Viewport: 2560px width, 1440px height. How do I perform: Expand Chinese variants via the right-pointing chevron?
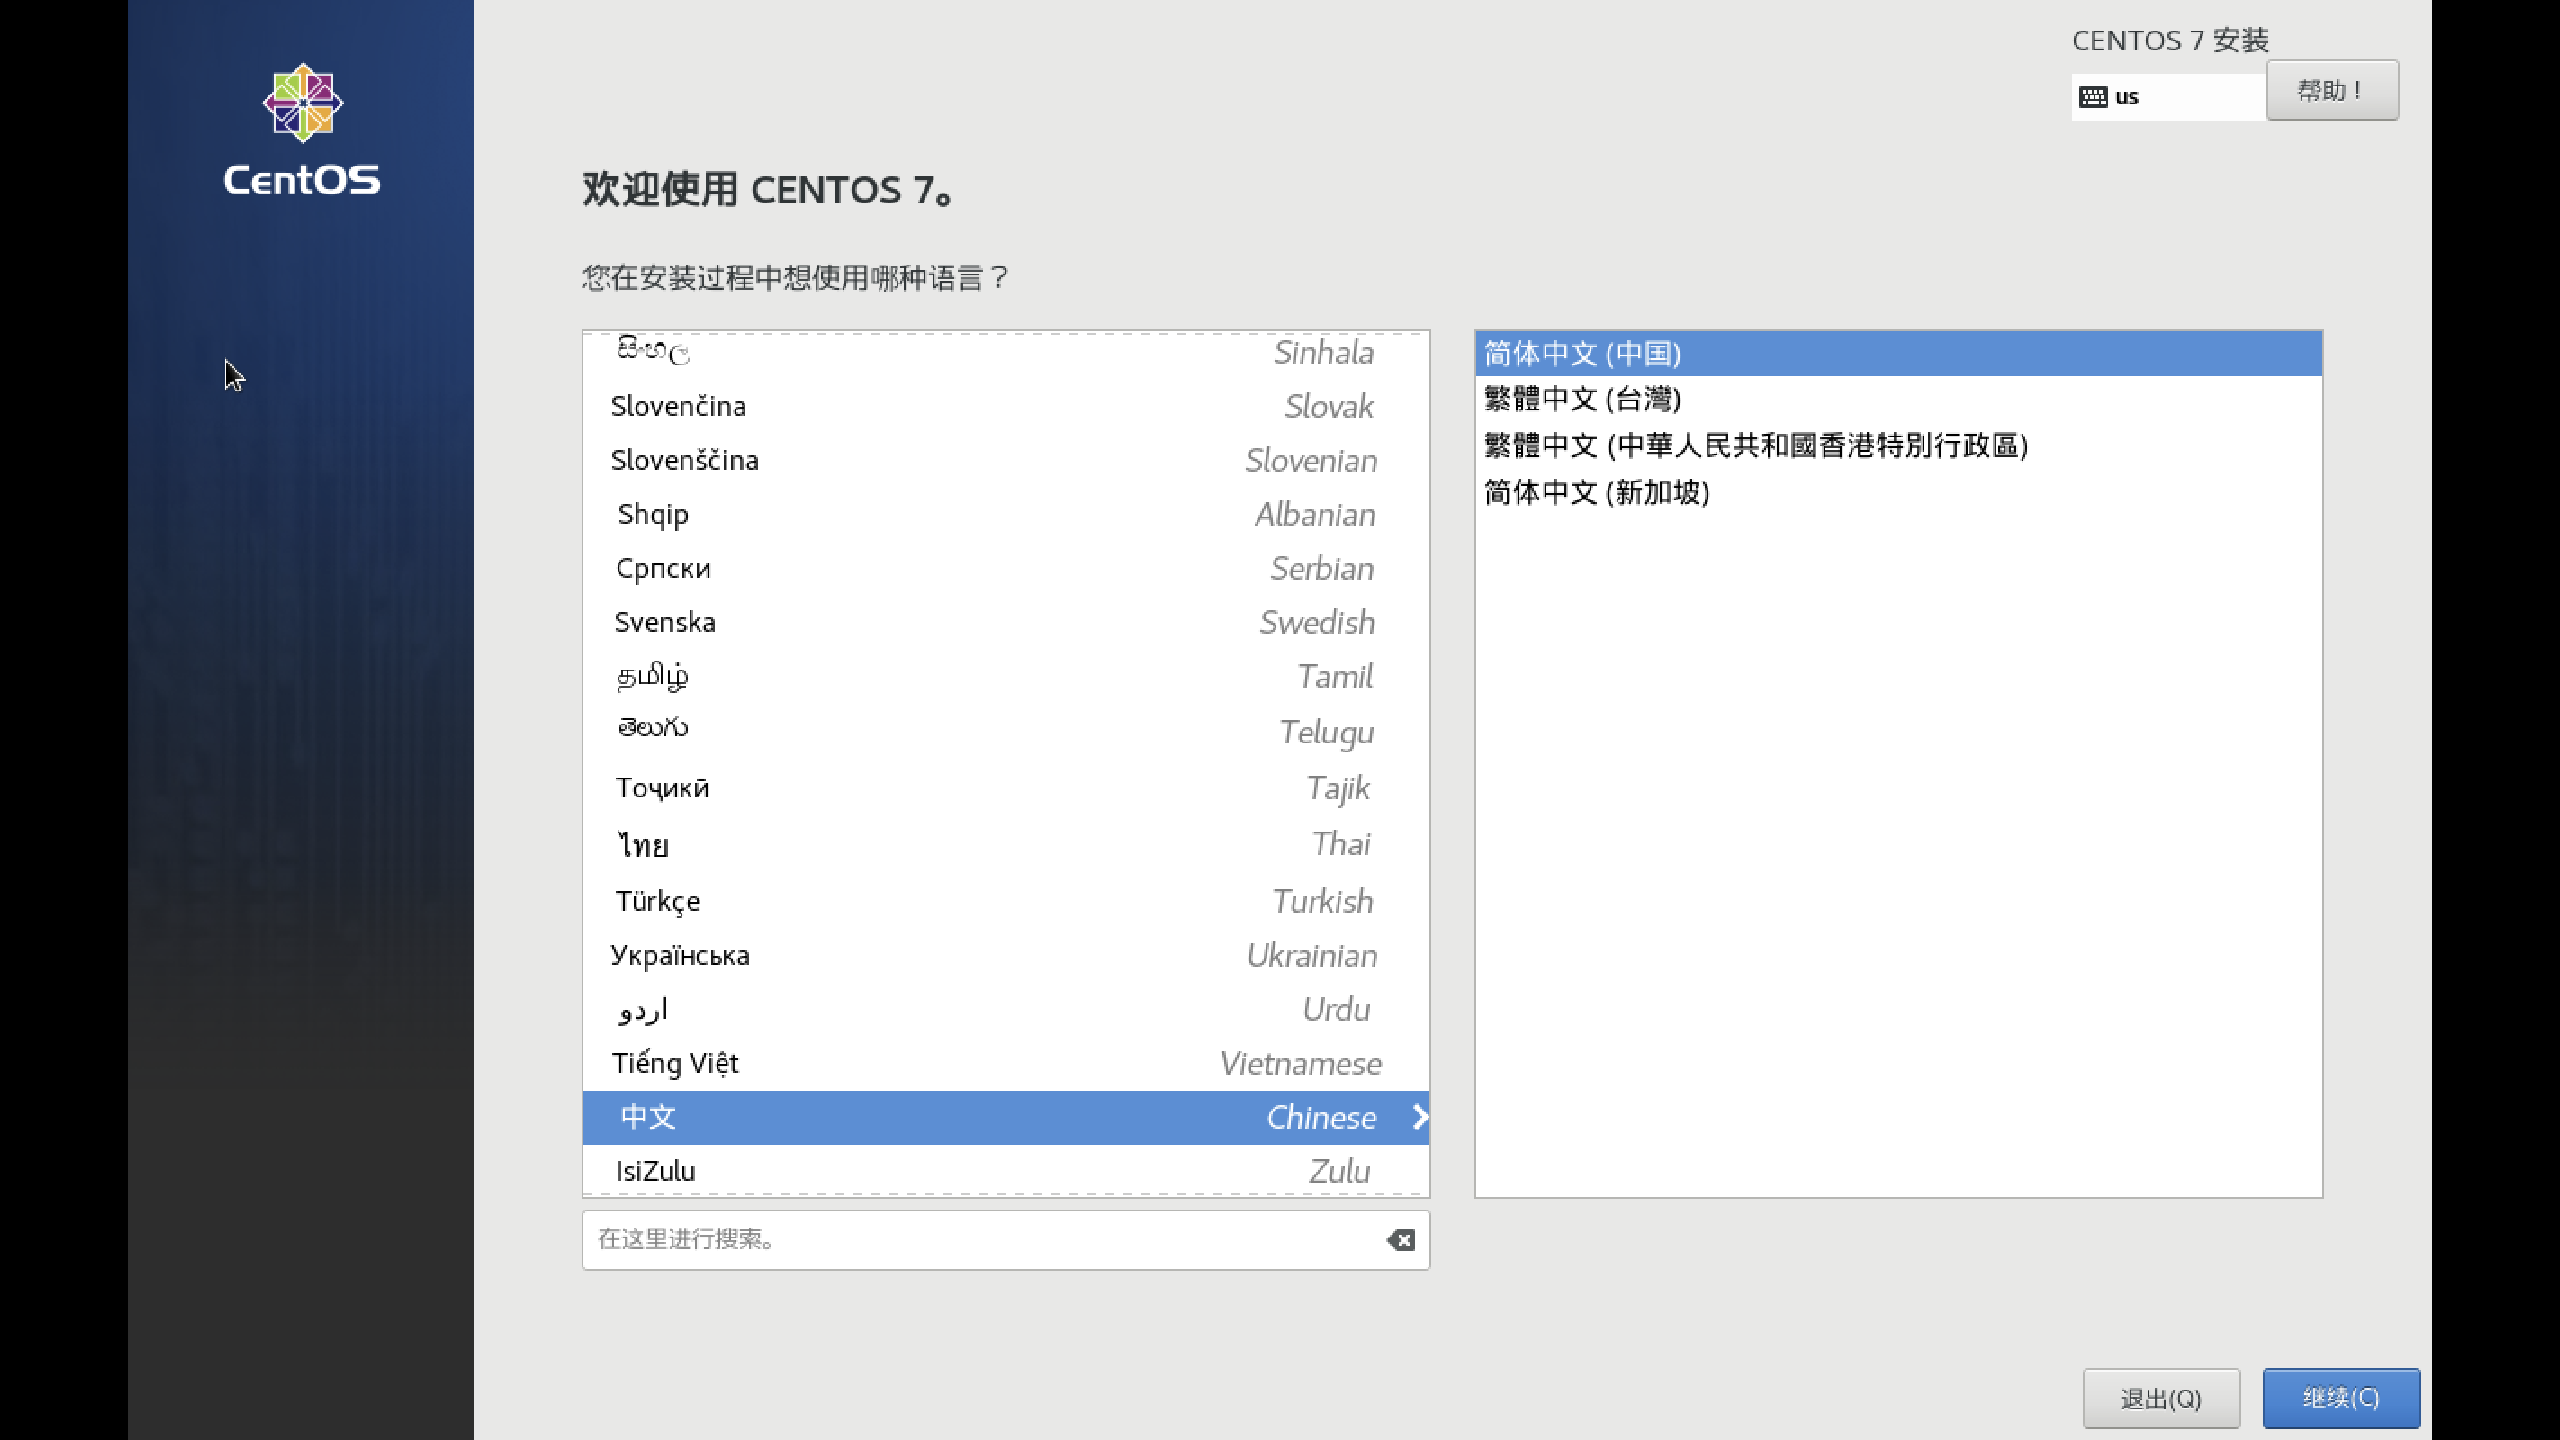[x=1419, y=1118]
